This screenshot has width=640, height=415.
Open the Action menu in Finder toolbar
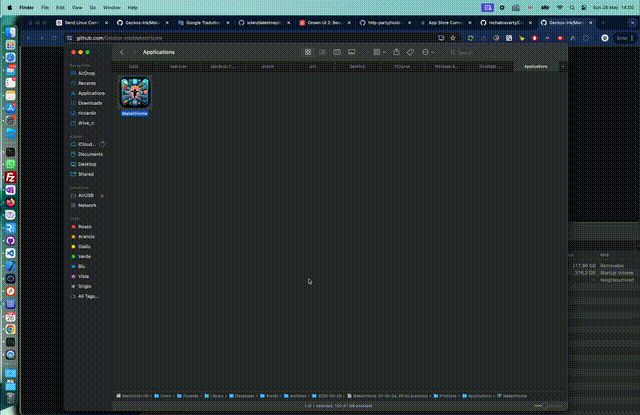[427, 52]
